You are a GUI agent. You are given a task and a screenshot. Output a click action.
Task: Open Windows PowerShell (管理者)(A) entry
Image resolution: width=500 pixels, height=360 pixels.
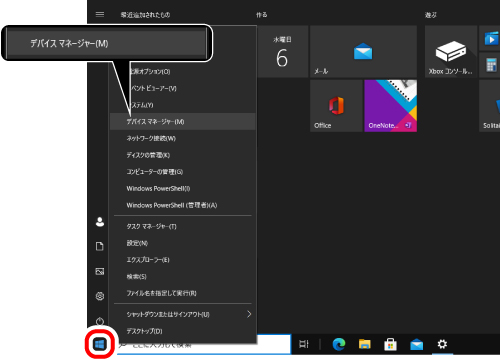[x=183, y=205]
